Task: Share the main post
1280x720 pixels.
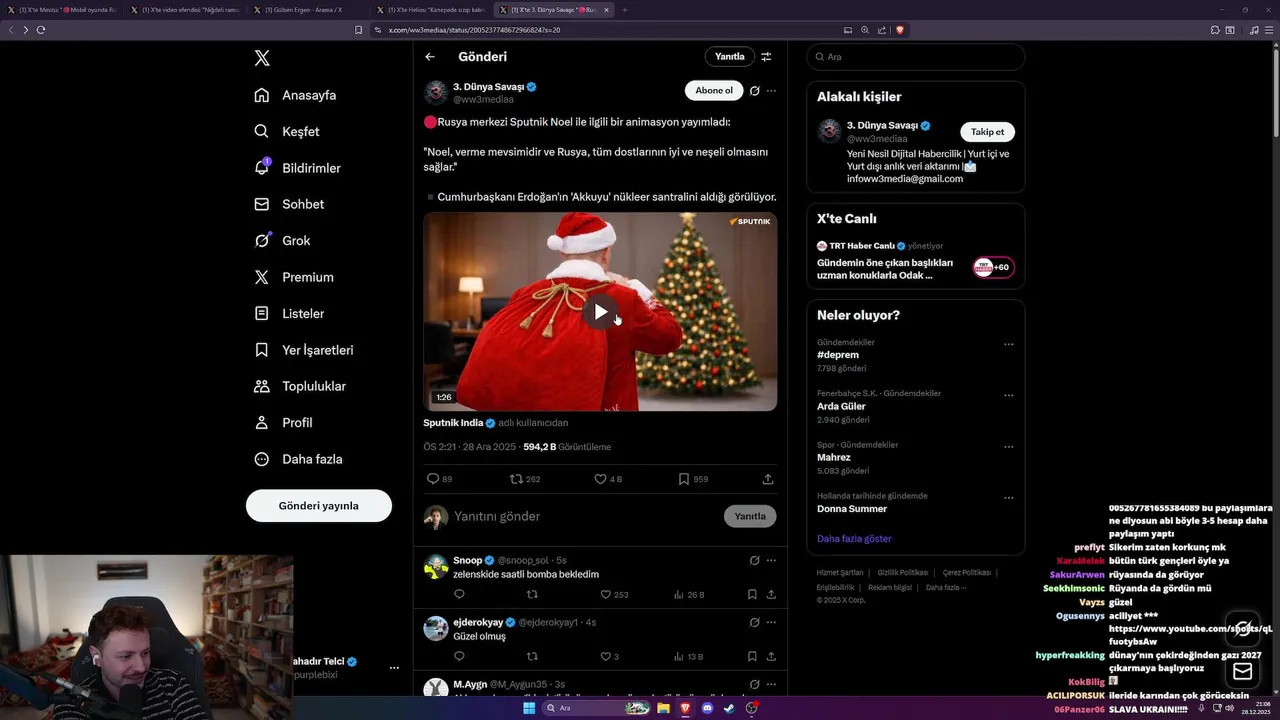Action: point(768,479)
